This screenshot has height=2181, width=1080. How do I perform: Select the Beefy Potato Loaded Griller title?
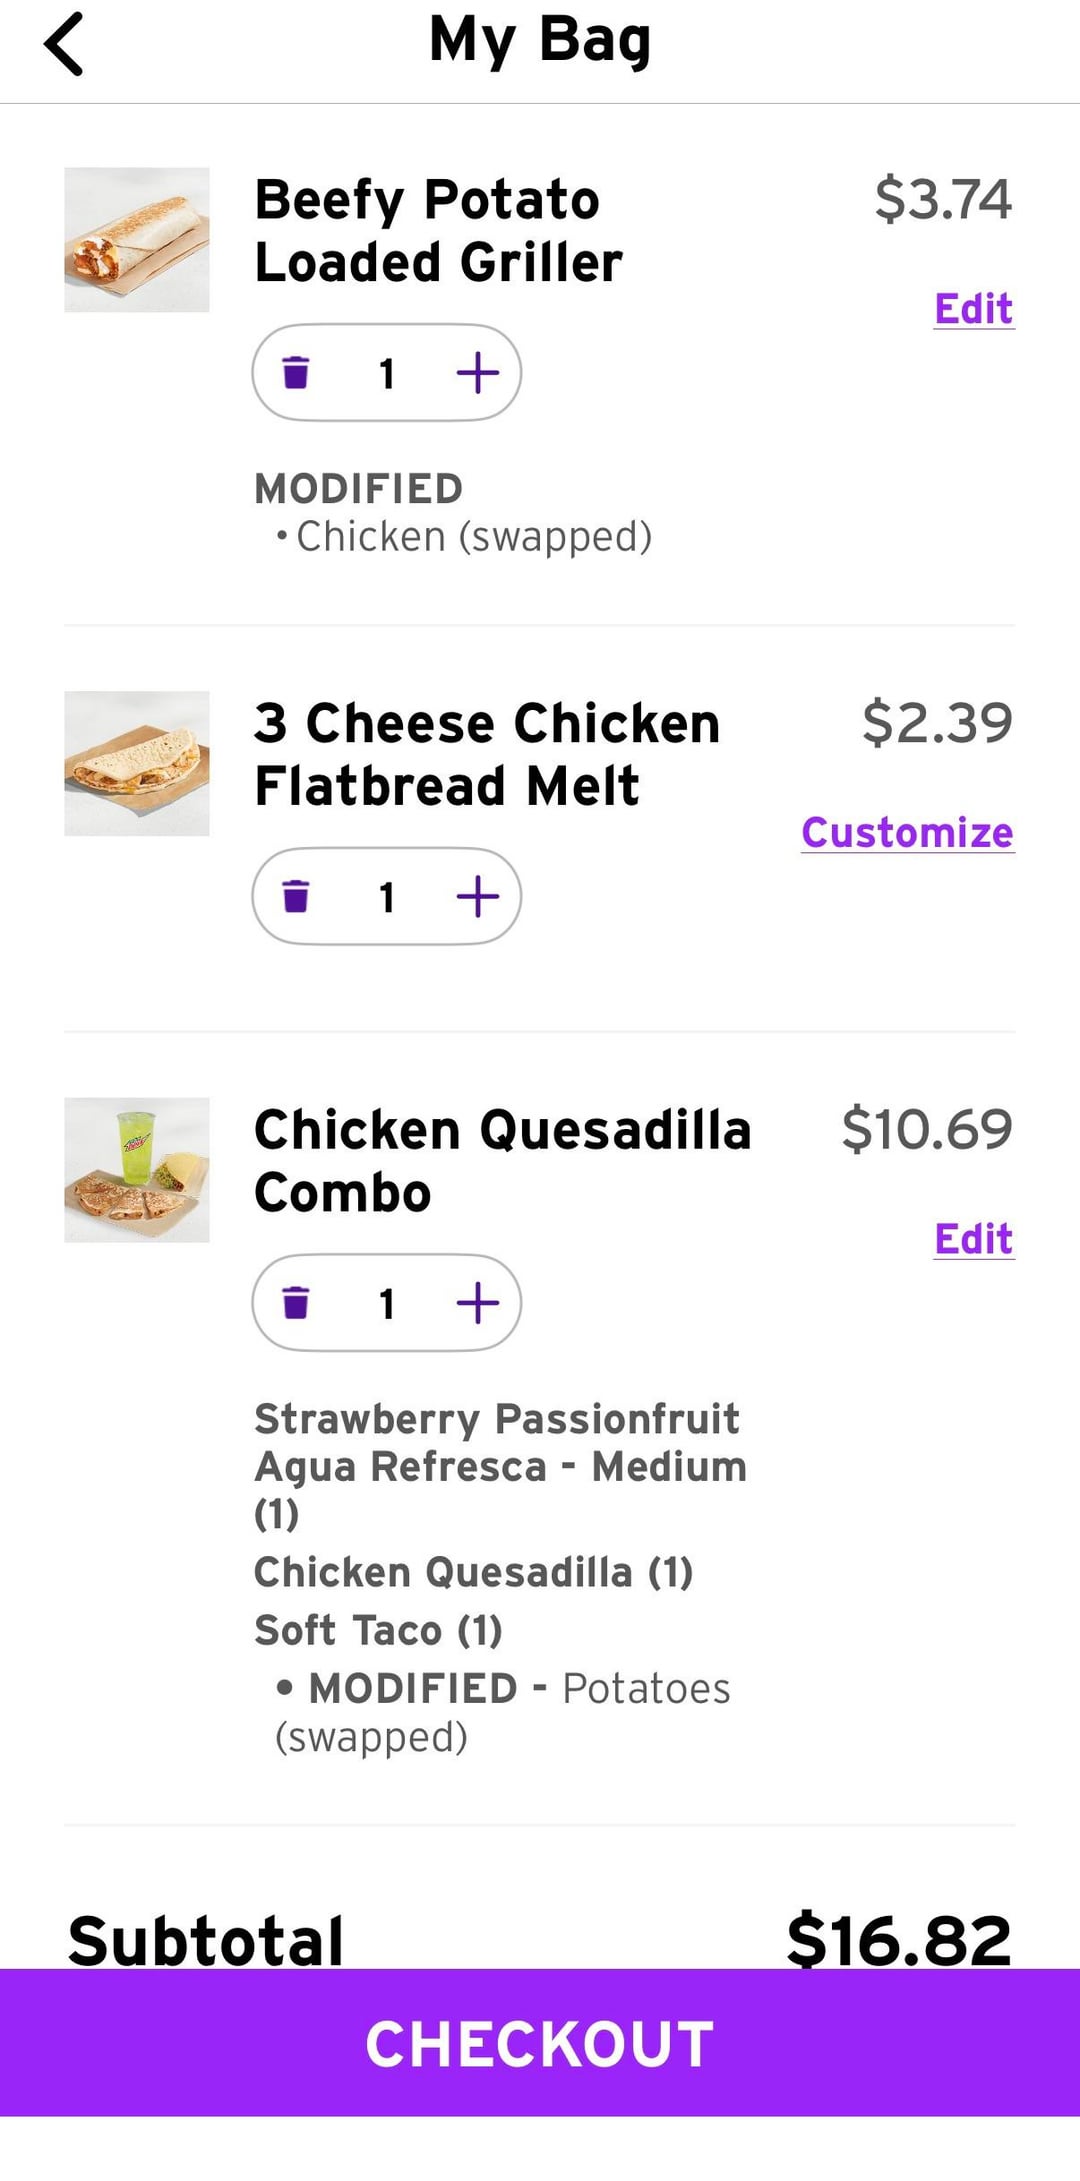point(438,231)
